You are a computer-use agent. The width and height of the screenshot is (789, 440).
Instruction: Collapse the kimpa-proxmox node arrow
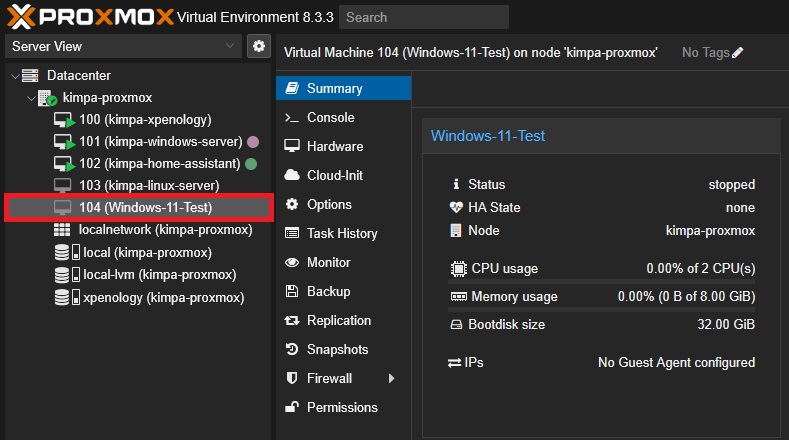pos(30,98)
